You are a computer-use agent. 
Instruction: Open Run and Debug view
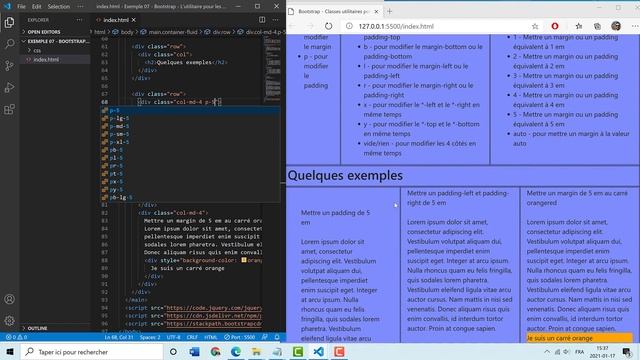pyautogui.click(x=9, y=87)
